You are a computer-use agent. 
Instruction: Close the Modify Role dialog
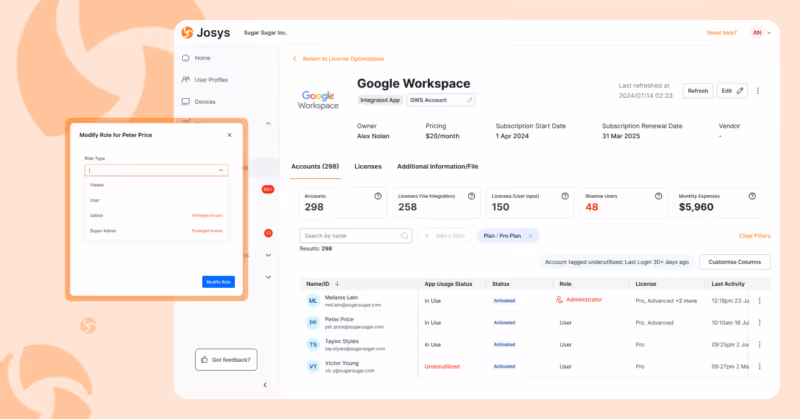230,135
